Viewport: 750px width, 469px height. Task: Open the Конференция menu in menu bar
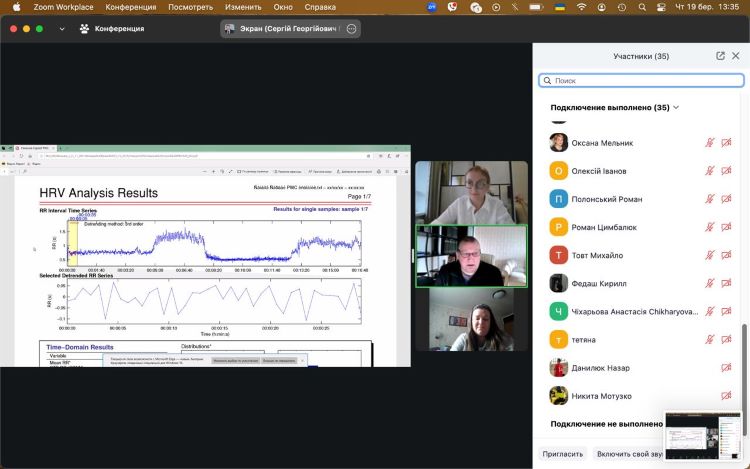131,7
